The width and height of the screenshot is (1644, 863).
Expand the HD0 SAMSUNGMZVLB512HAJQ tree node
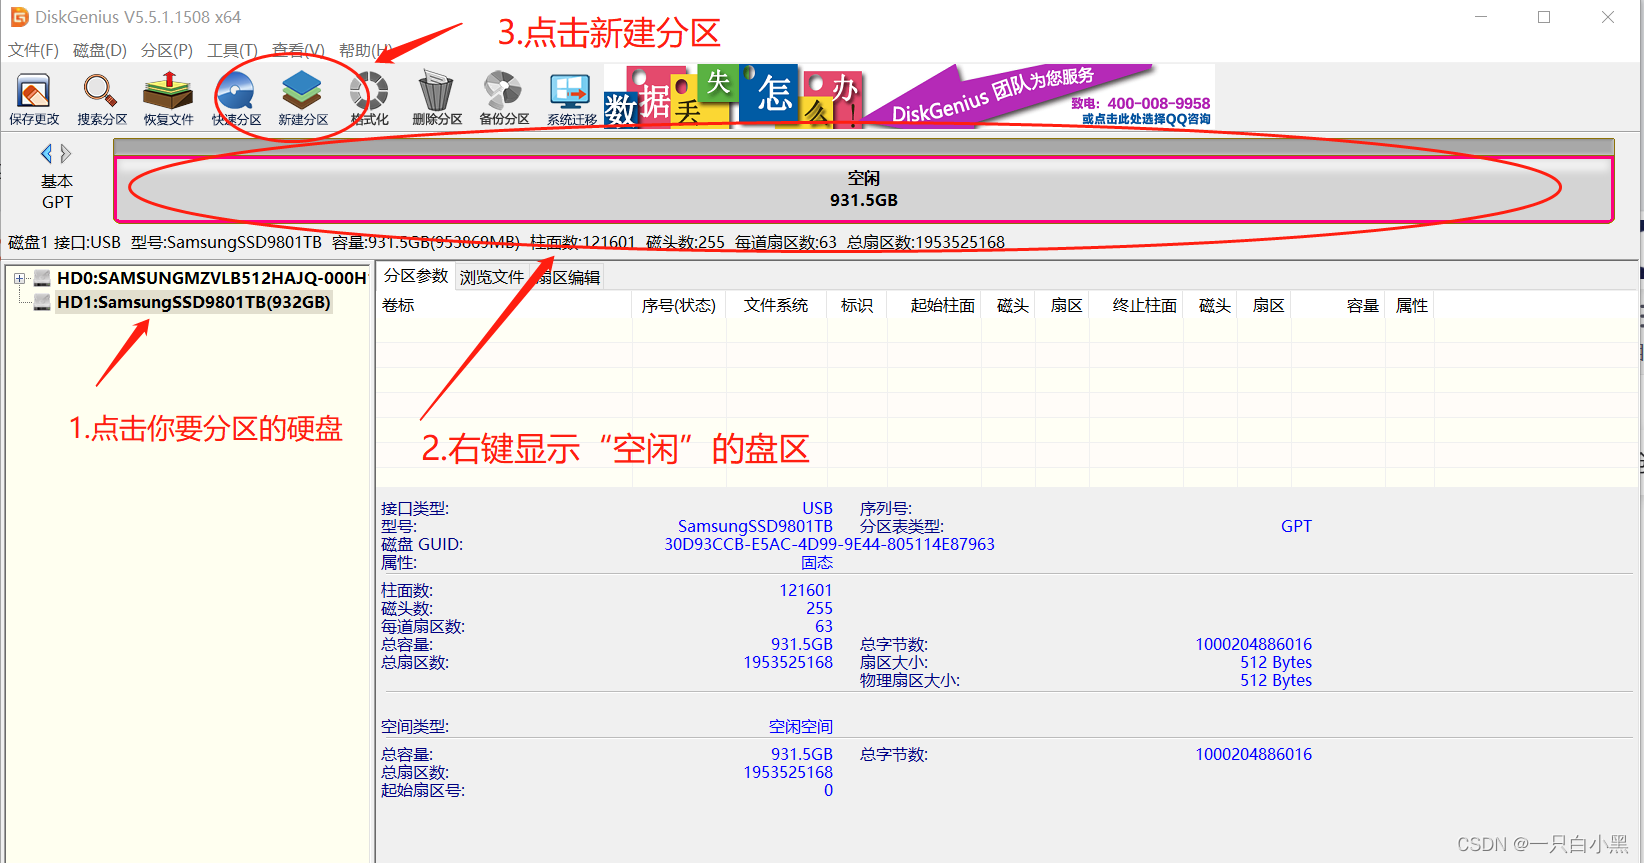click(19, 278)
